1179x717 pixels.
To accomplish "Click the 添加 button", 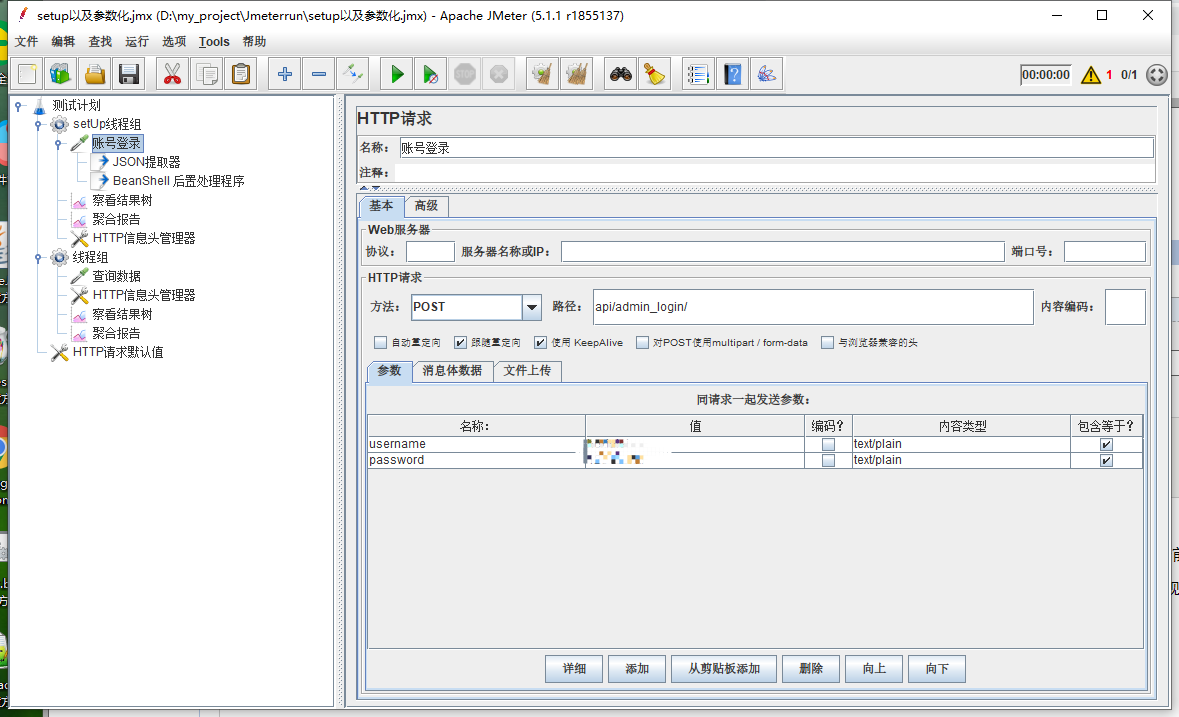I will coord(637,669).
